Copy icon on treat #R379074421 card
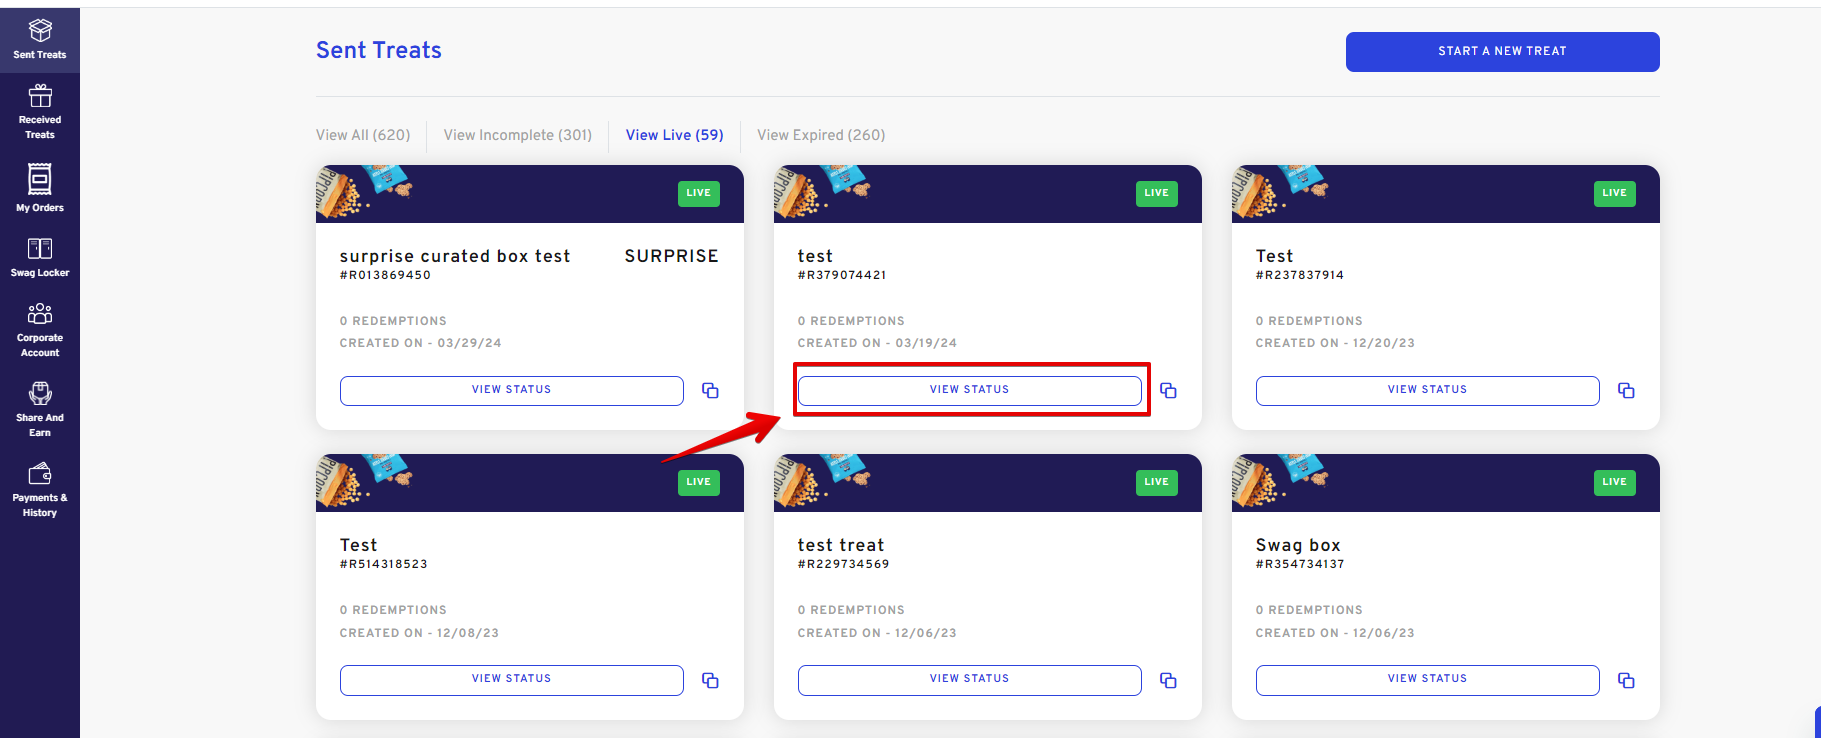Image resolution: width=1821 pixels, height=738 pixels. pos(1168,390)
